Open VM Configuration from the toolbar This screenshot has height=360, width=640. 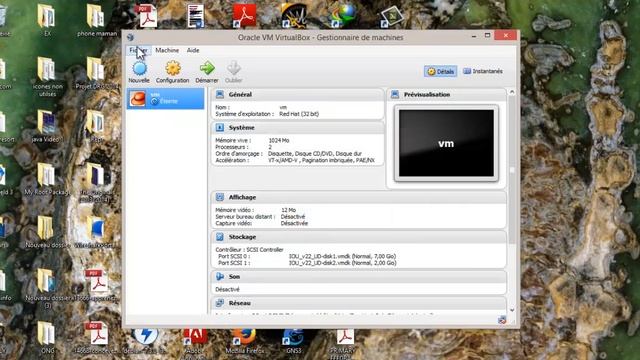[173, 72]
